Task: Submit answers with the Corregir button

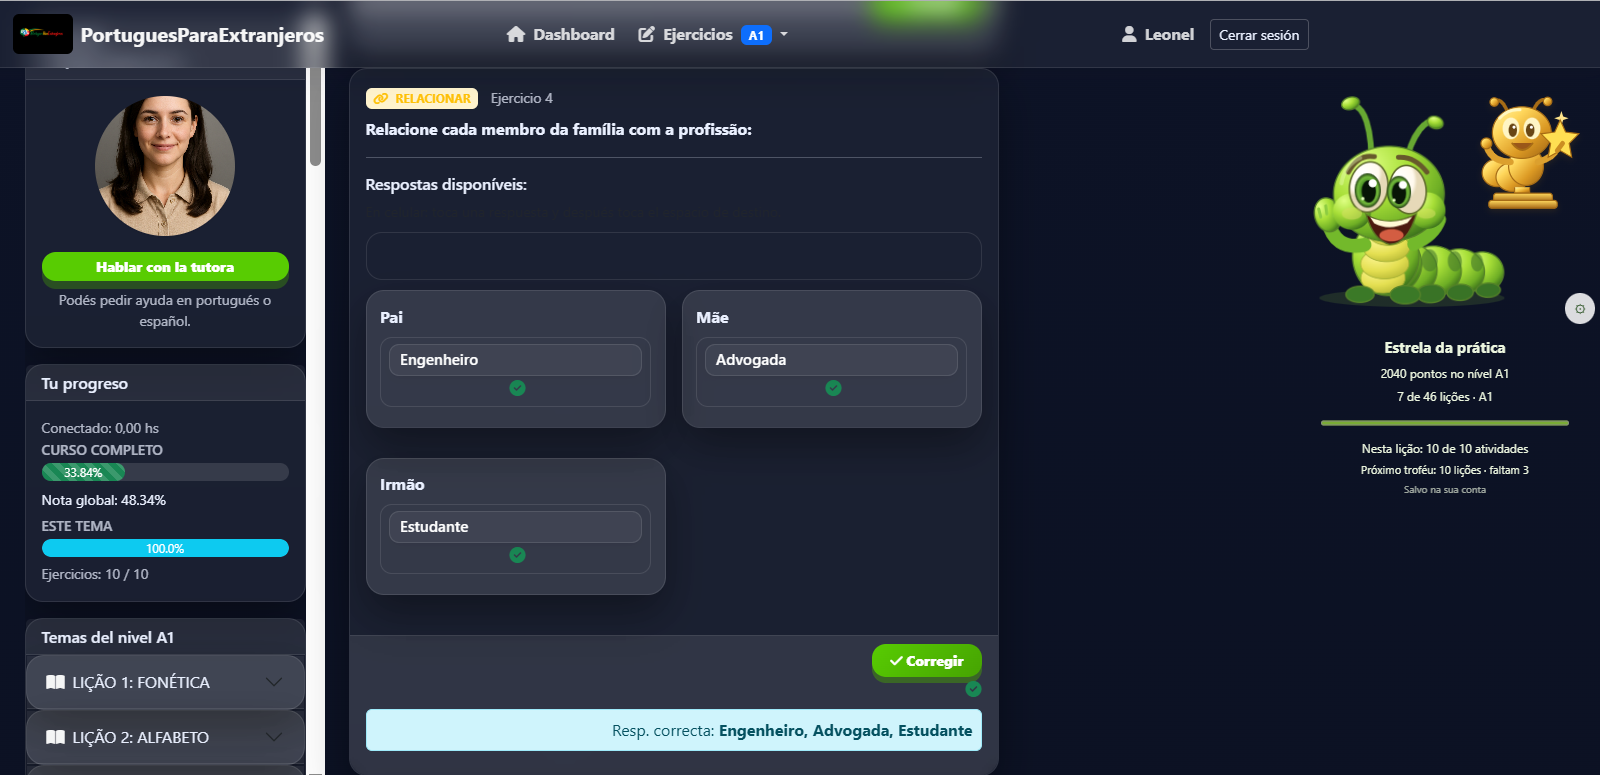Action: [x=927, y=661]
